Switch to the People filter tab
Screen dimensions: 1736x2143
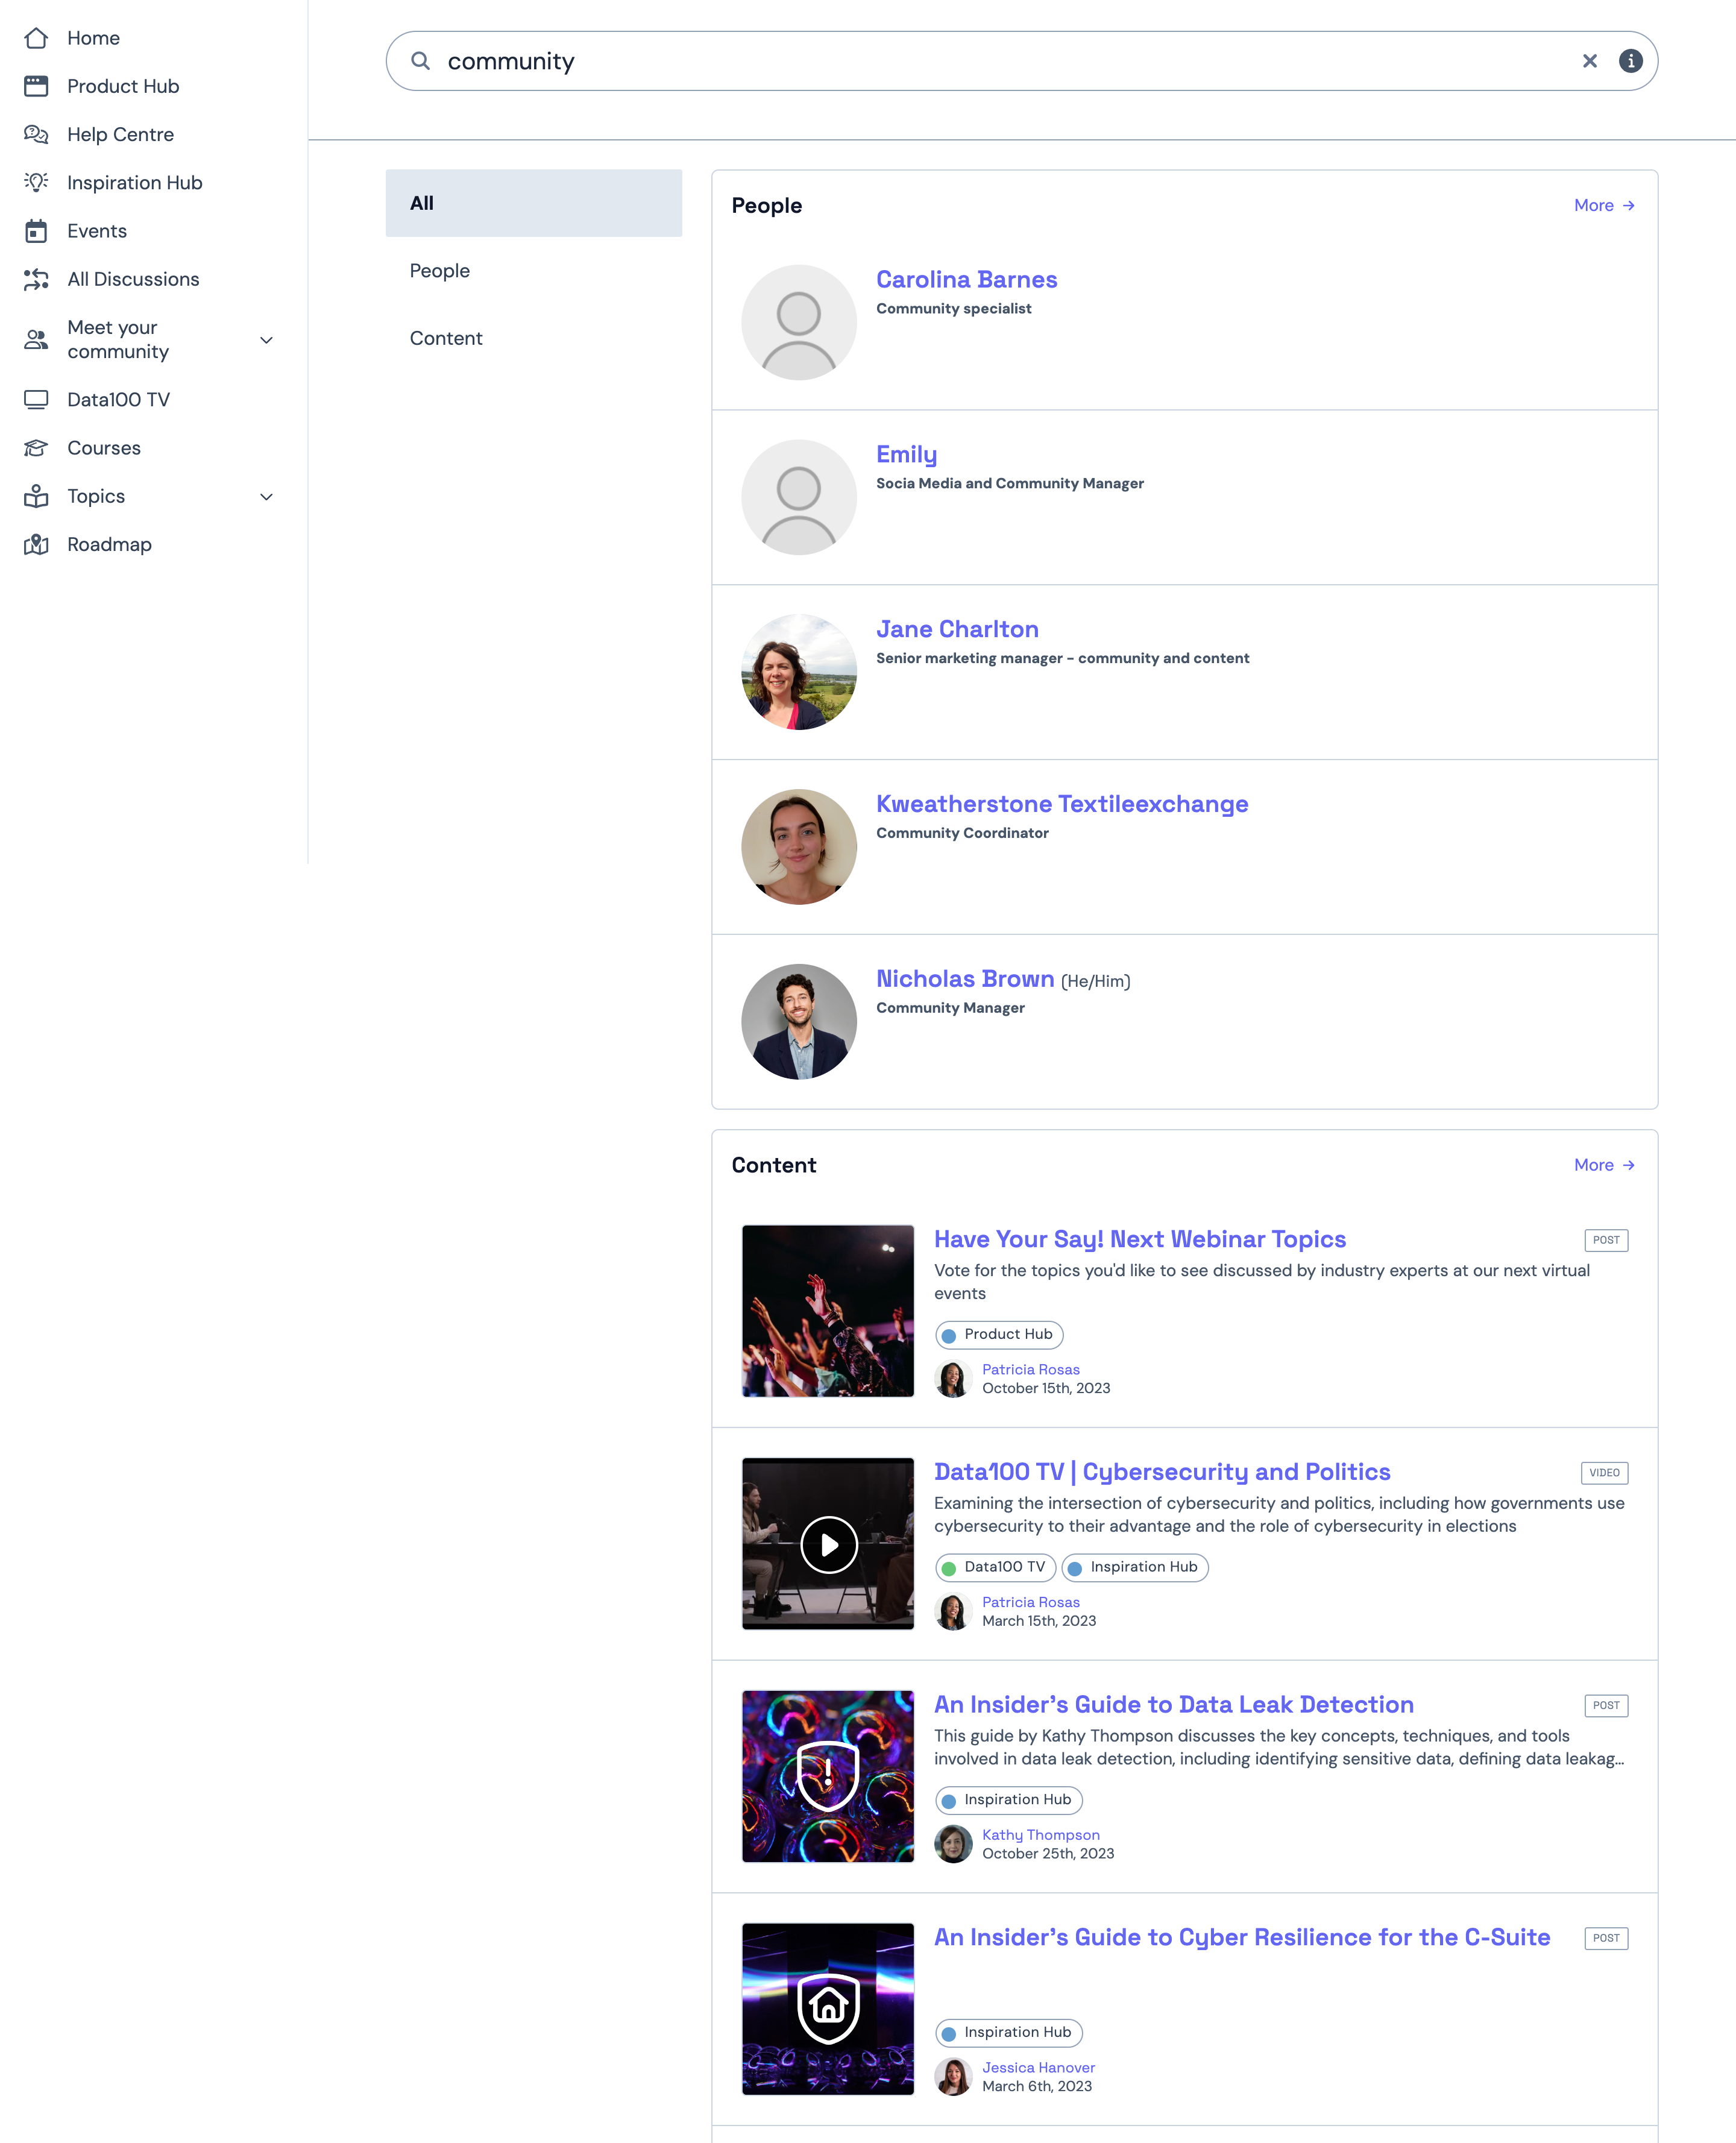click(x=439, y=271)
